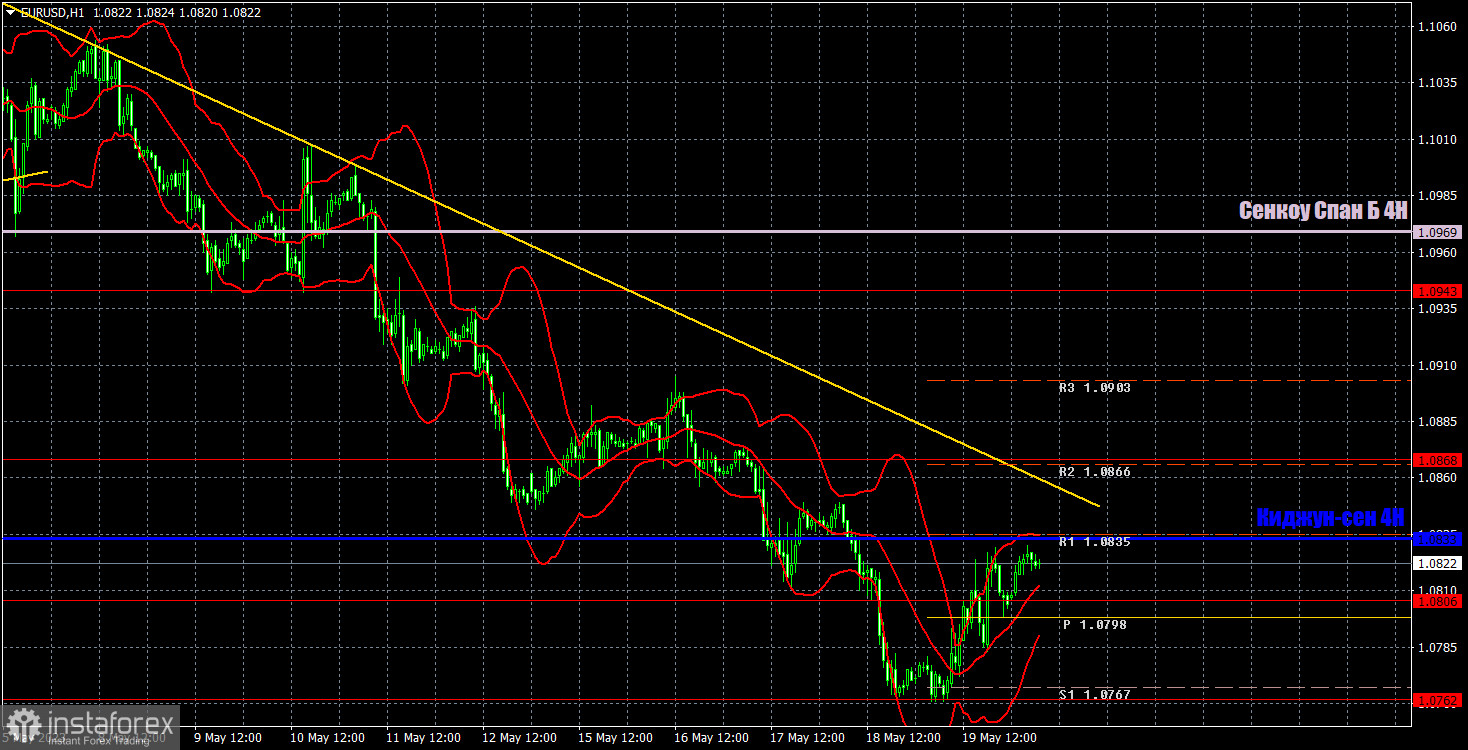Click the current price tag 1.0822
This screenshot has height=750, width=1468.
(1439, 563)
